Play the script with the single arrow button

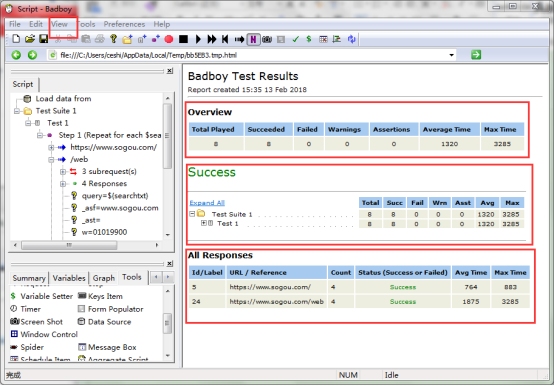pyautogui.click(x=198, y=39)
